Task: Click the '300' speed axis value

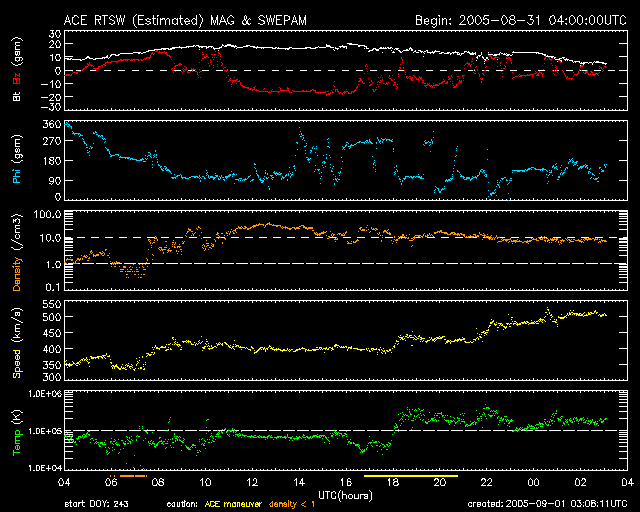Action: (52, 377)
